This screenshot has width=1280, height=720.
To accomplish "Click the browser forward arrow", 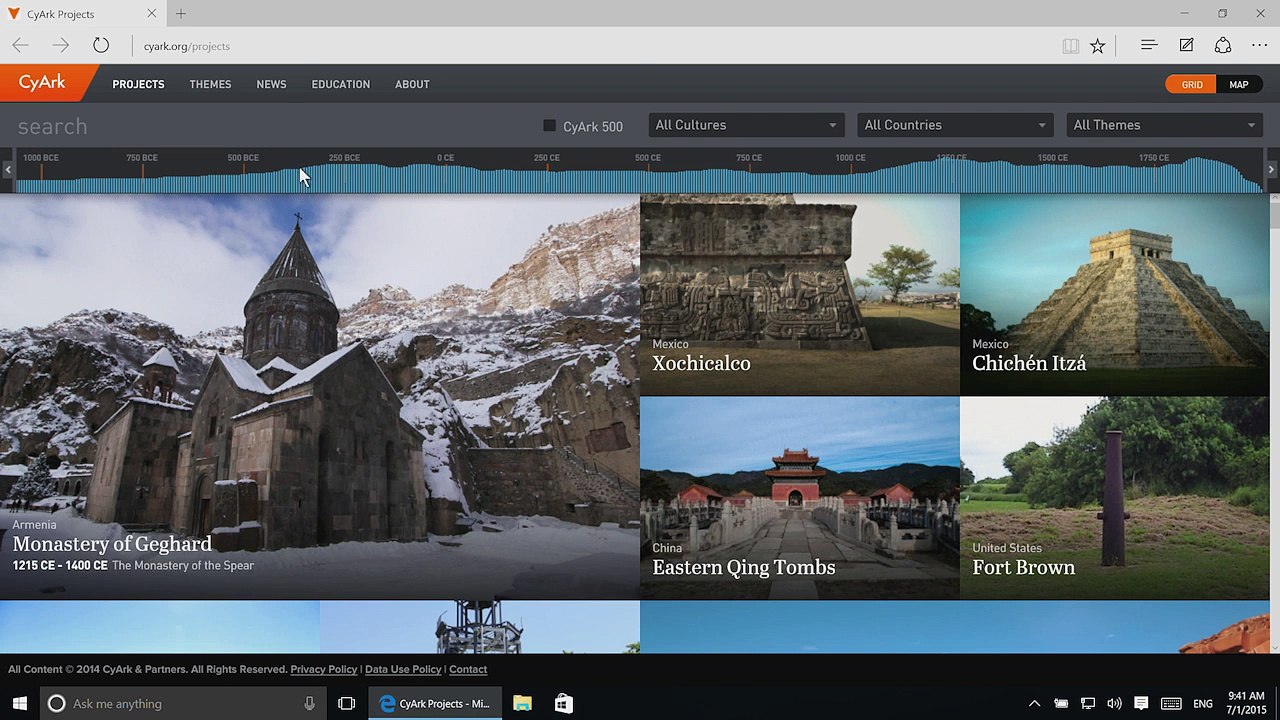I will [61, 45].
